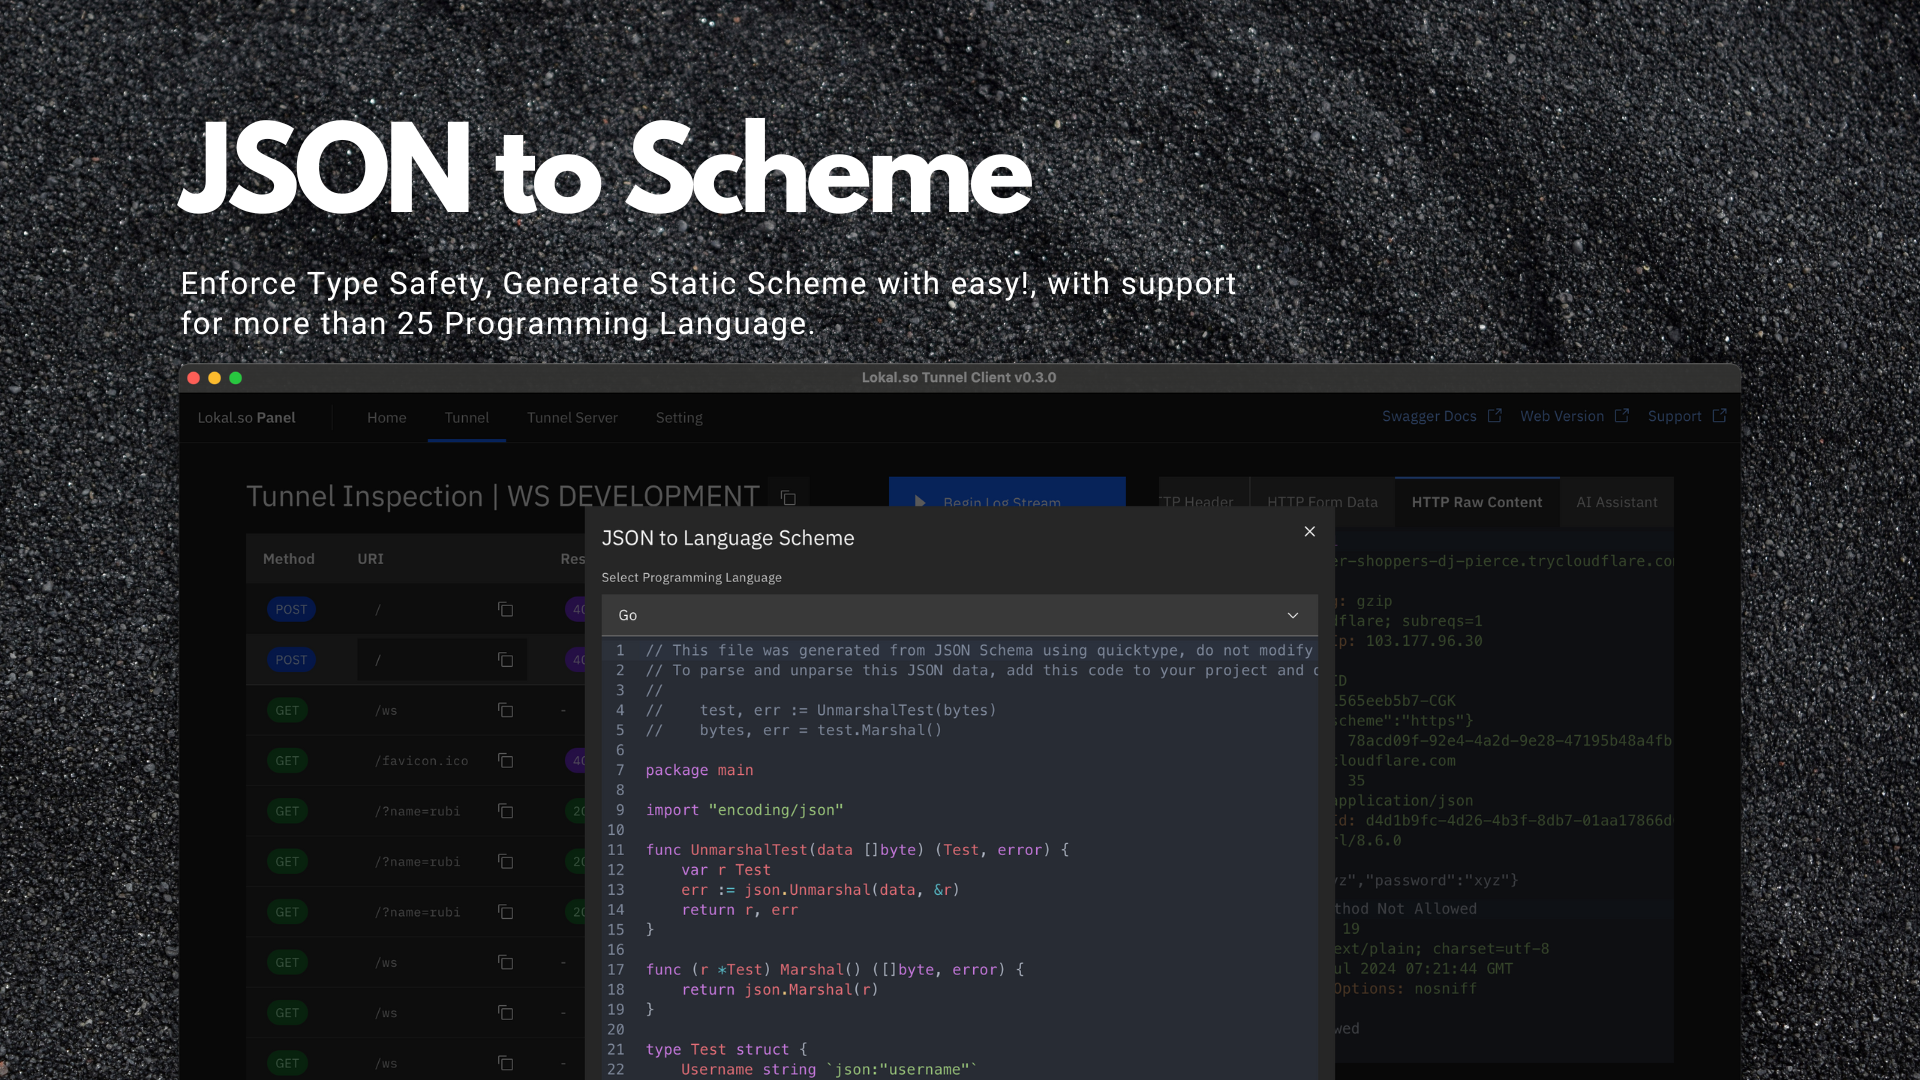The image size is (1920, 1080).
Task: Close the JSON to Language Scheme dialog
Action: (x=1309, y=532)
